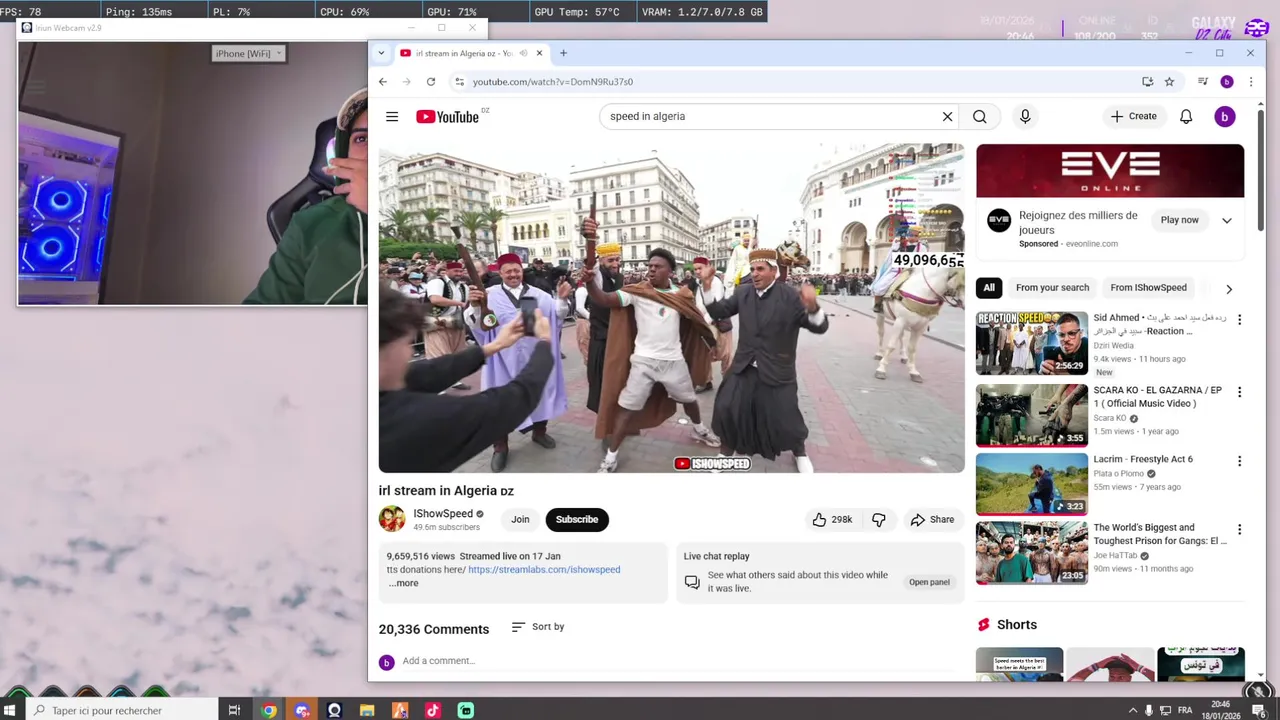Subscribe to IShowSpeed
This screenshot has height=720, width=1280.
[x=577, y=520]
